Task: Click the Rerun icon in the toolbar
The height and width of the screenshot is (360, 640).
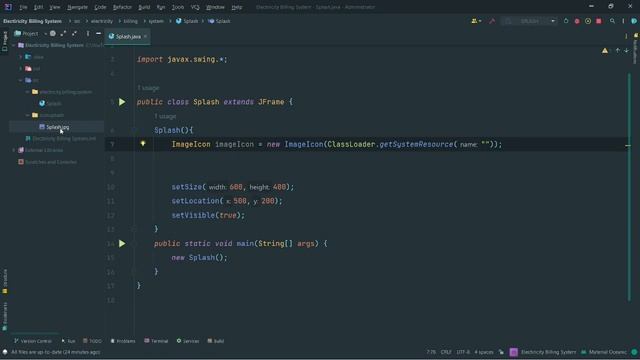Action: (566, 21)
